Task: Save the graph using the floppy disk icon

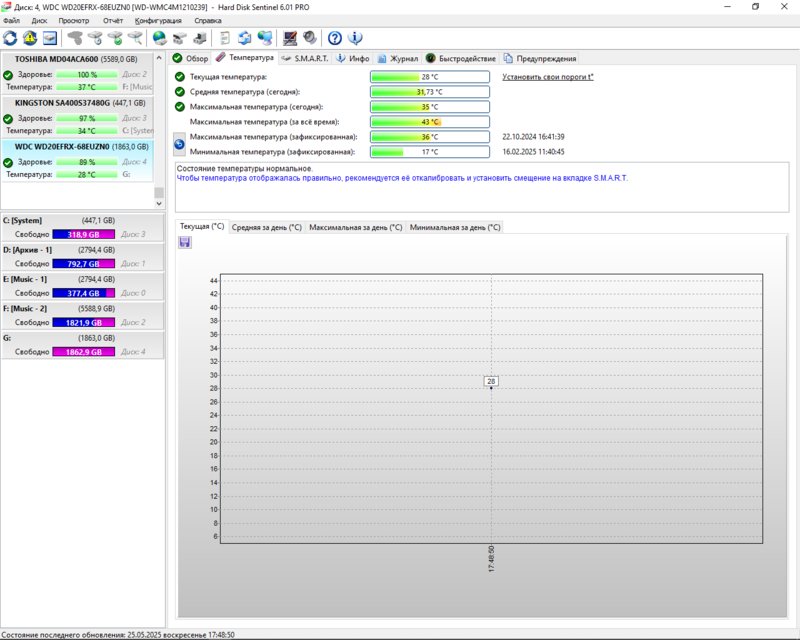Action: [x=185, y=243]
